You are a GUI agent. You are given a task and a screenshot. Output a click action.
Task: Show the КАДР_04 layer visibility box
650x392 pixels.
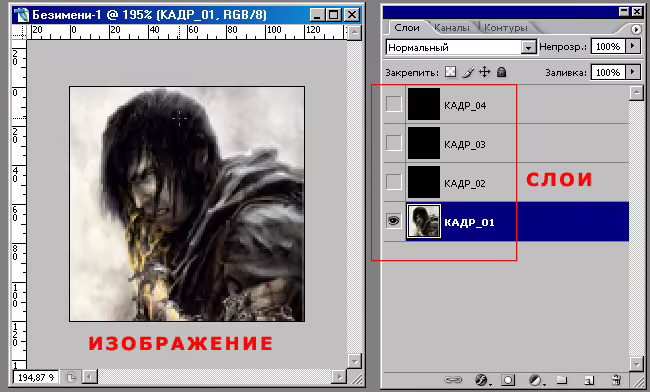pos(394,104)
